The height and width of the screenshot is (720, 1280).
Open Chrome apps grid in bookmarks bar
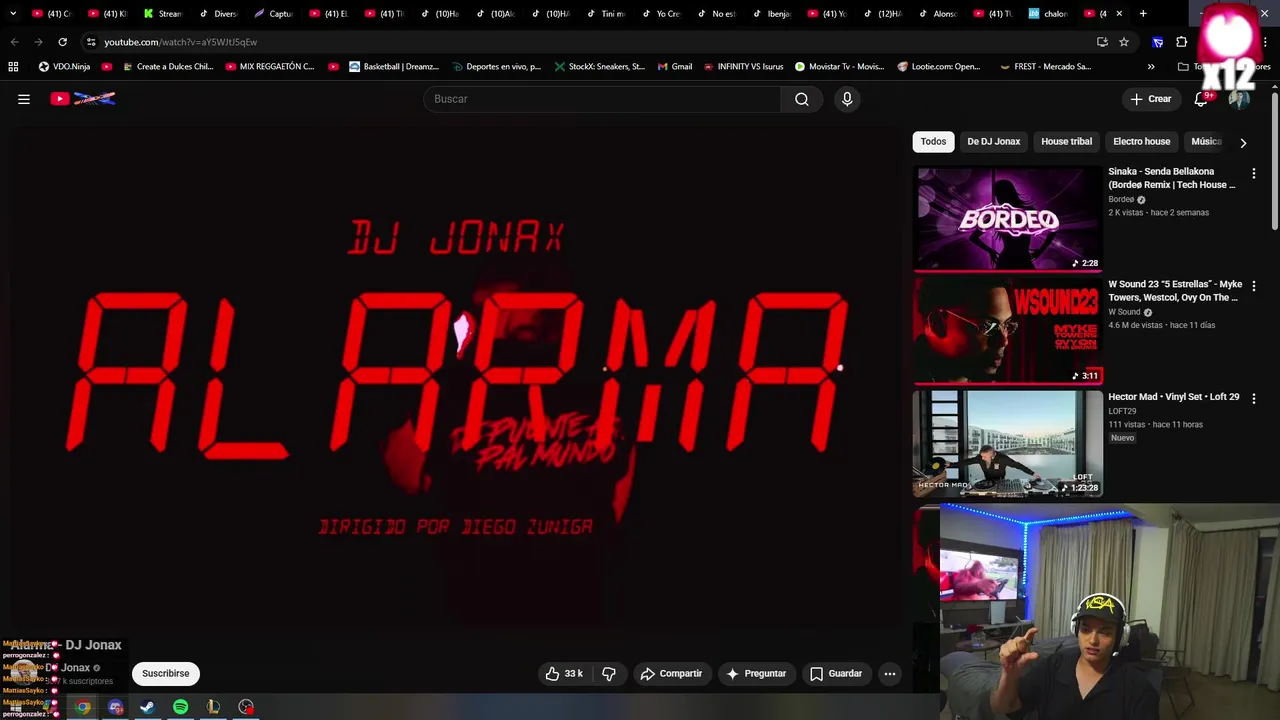(13, 67)
